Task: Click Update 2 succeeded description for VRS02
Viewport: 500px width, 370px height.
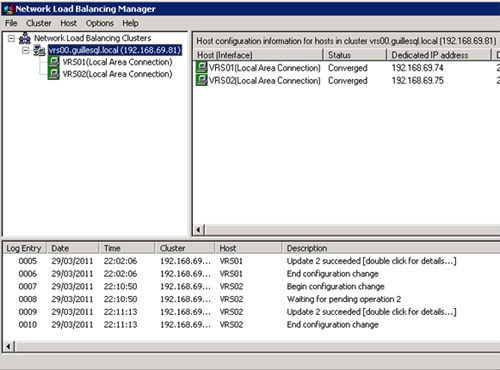Action: pyautogui.click(x=371, y=312)
